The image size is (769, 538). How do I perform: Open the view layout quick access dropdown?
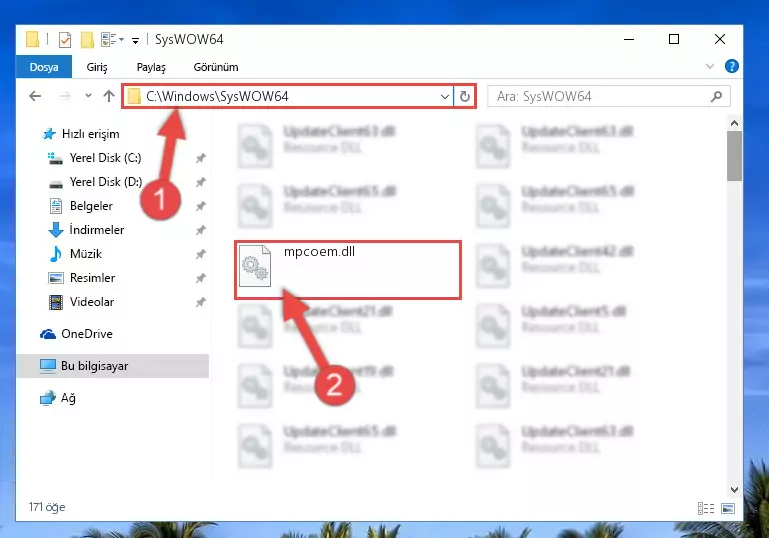coord(112,39)
